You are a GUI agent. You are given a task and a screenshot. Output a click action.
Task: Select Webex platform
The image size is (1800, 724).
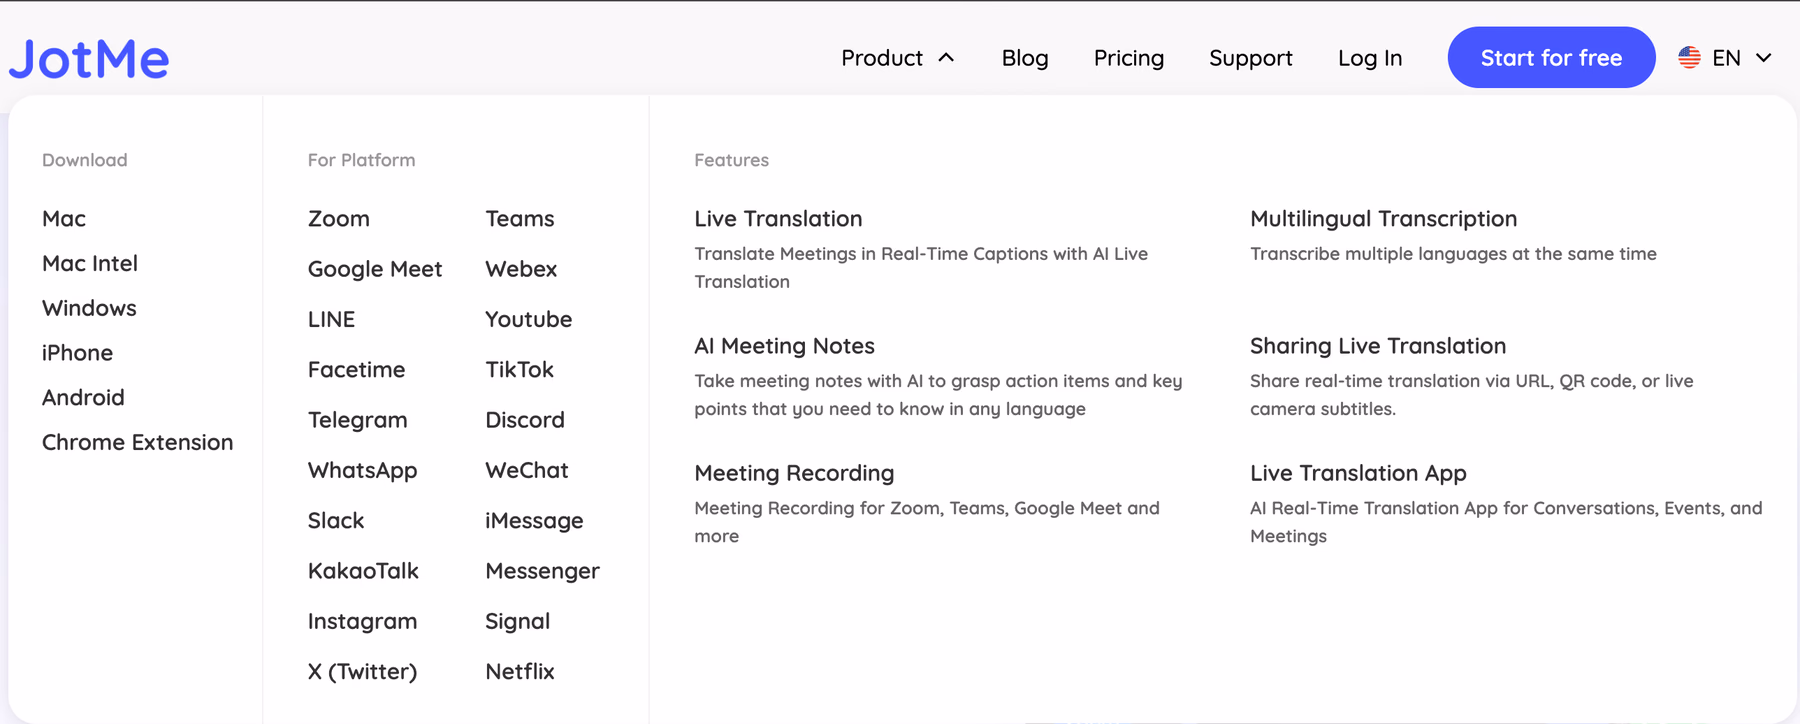tap(521, 269)
